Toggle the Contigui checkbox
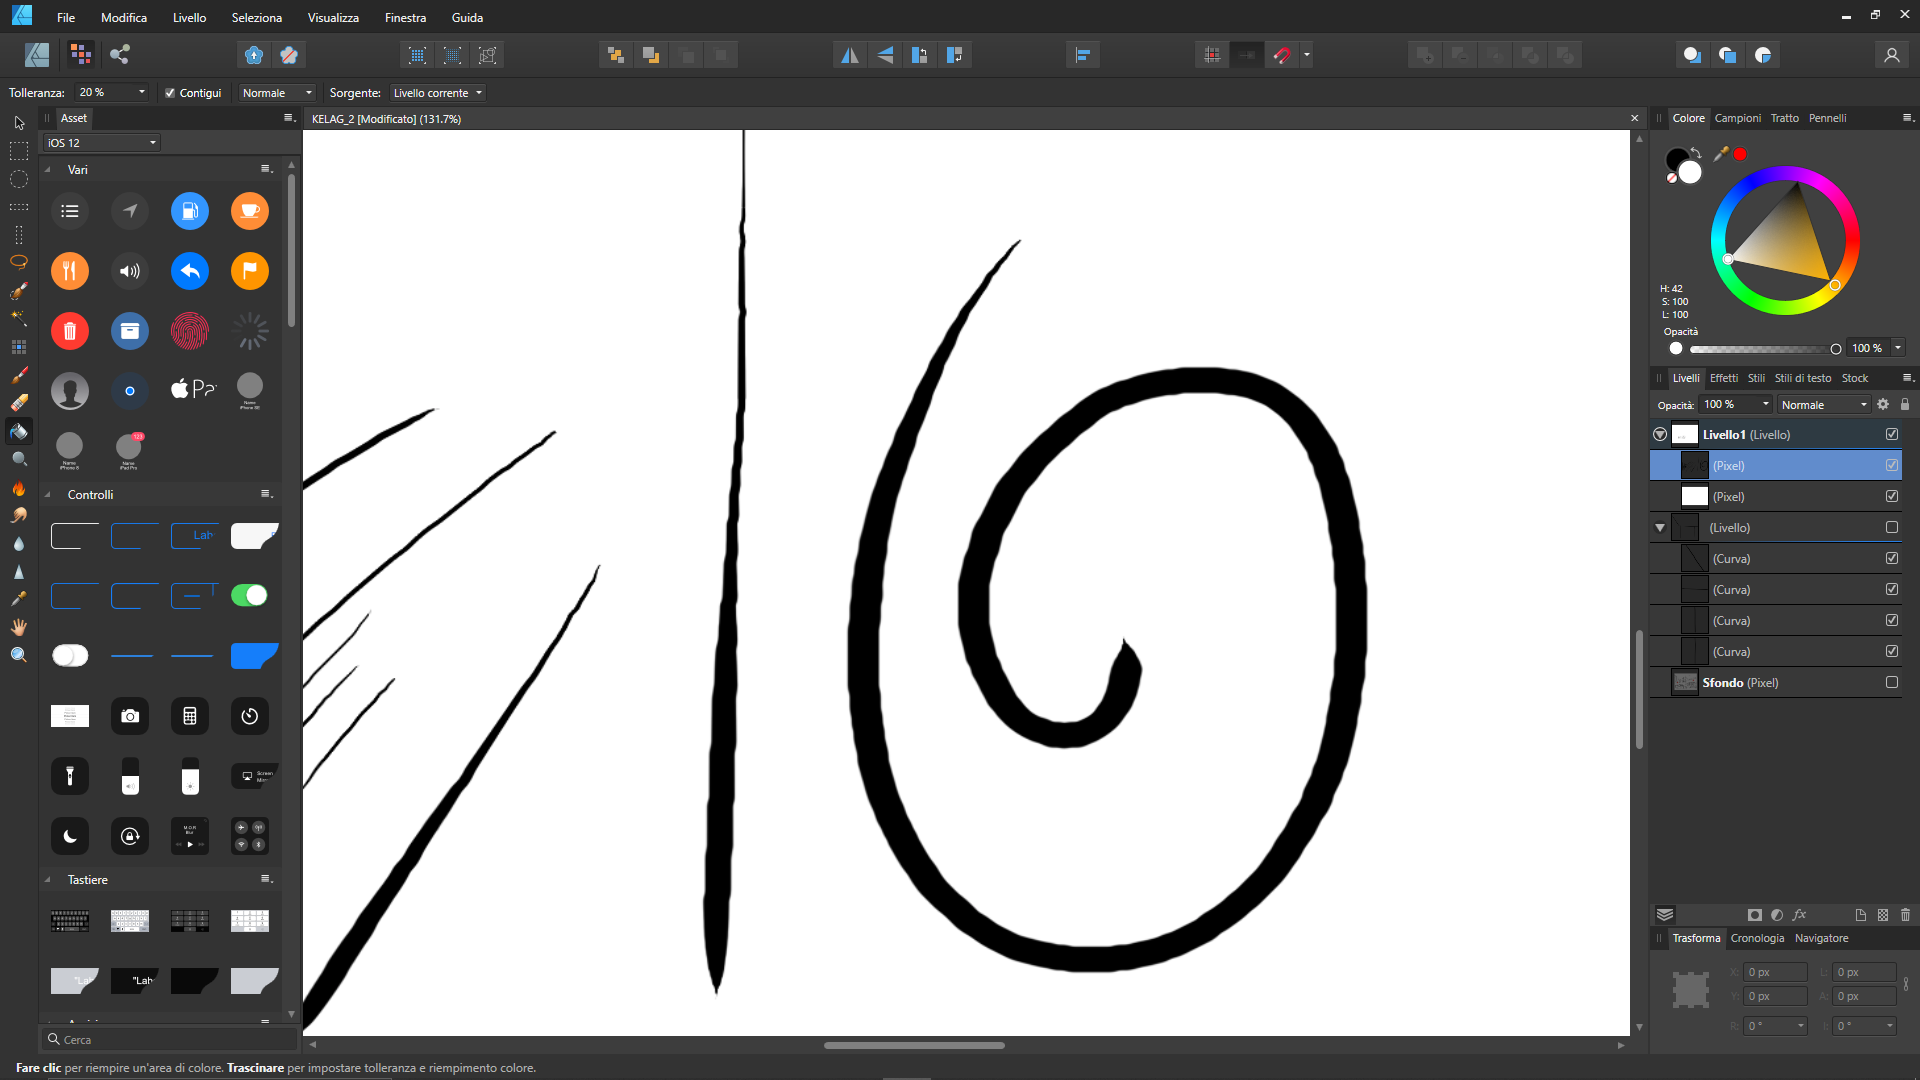This screenshot has height=1080, width=1920. (170, 93)
